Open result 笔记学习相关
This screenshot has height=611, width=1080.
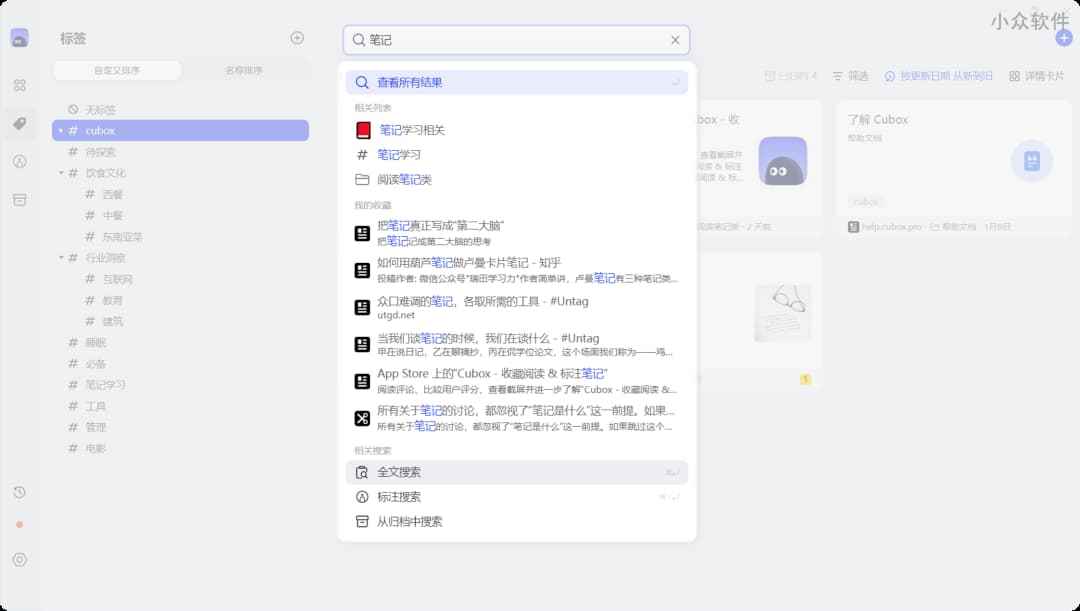[x=517, y=130]
